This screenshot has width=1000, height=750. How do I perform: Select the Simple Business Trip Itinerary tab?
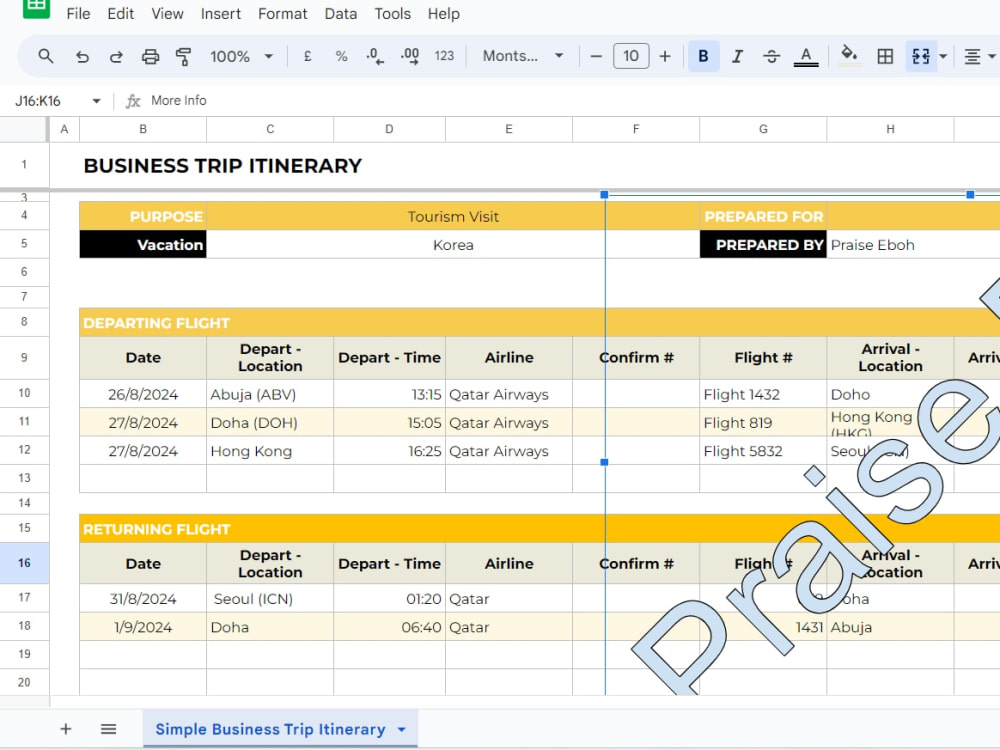(270, 729)
